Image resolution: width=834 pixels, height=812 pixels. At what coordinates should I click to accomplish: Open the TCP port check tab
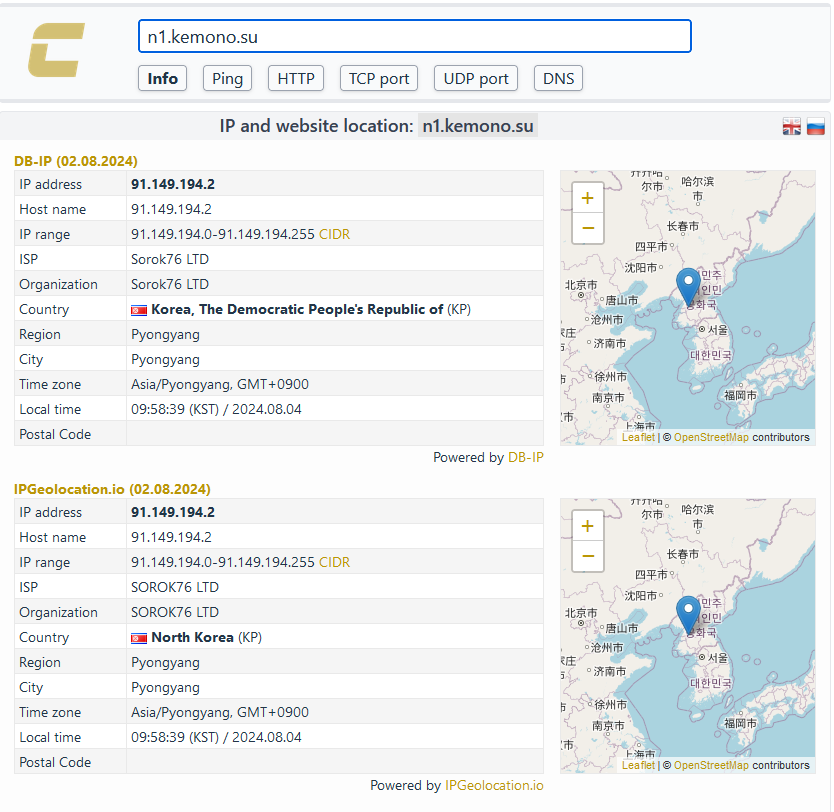[379, 78]
